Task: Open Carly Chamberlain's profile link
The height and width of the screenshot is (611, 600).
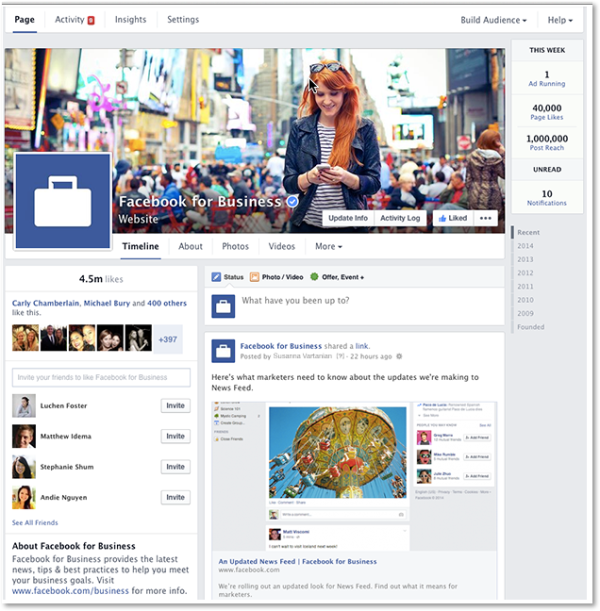Action: click(46, 303)
